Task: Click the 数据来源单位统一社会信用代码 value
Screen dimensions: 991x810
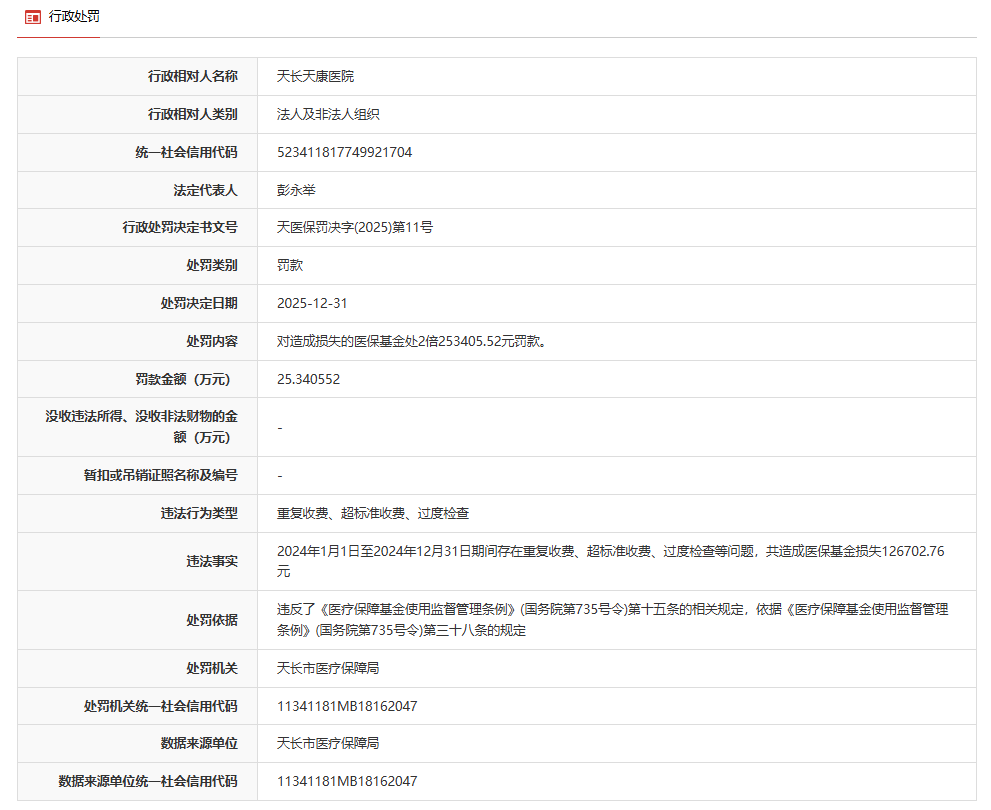Action: pyautogui.click(x=346, y=781)
